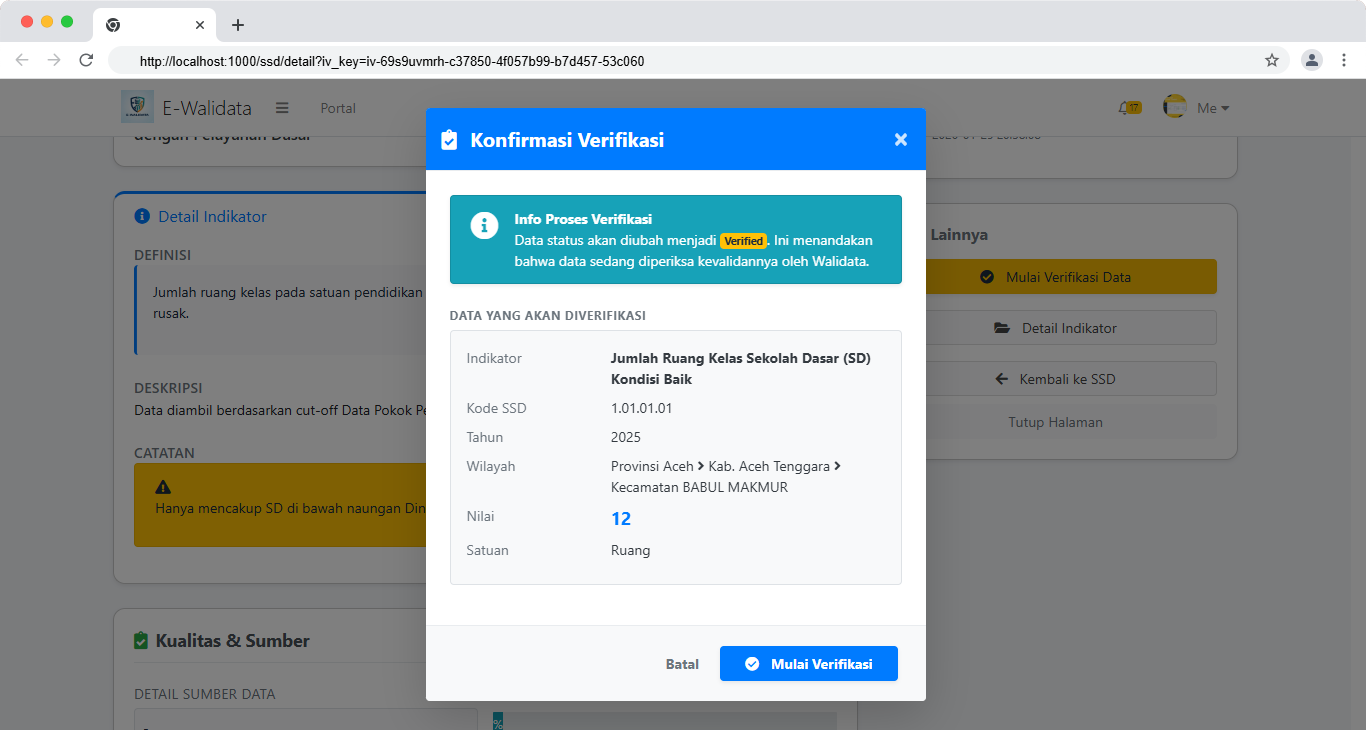Open the hamburger sidebar menu

(282, 108)
